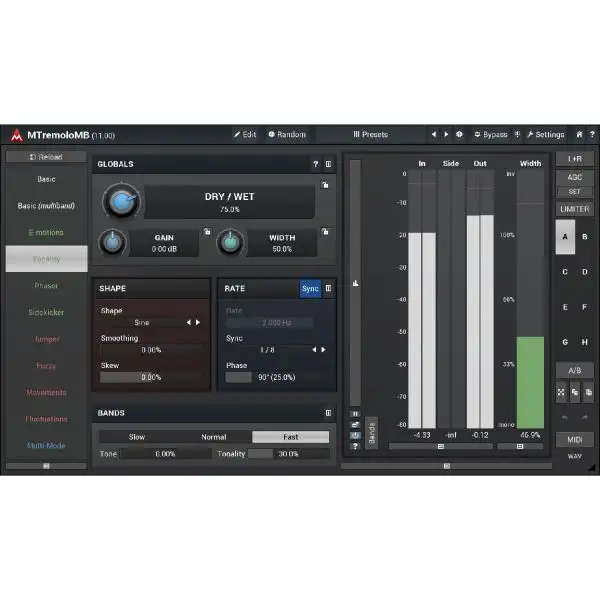This screenshot has width=600, height=600.
Task: Click the Width knob
Action: [x=230, y=243]
